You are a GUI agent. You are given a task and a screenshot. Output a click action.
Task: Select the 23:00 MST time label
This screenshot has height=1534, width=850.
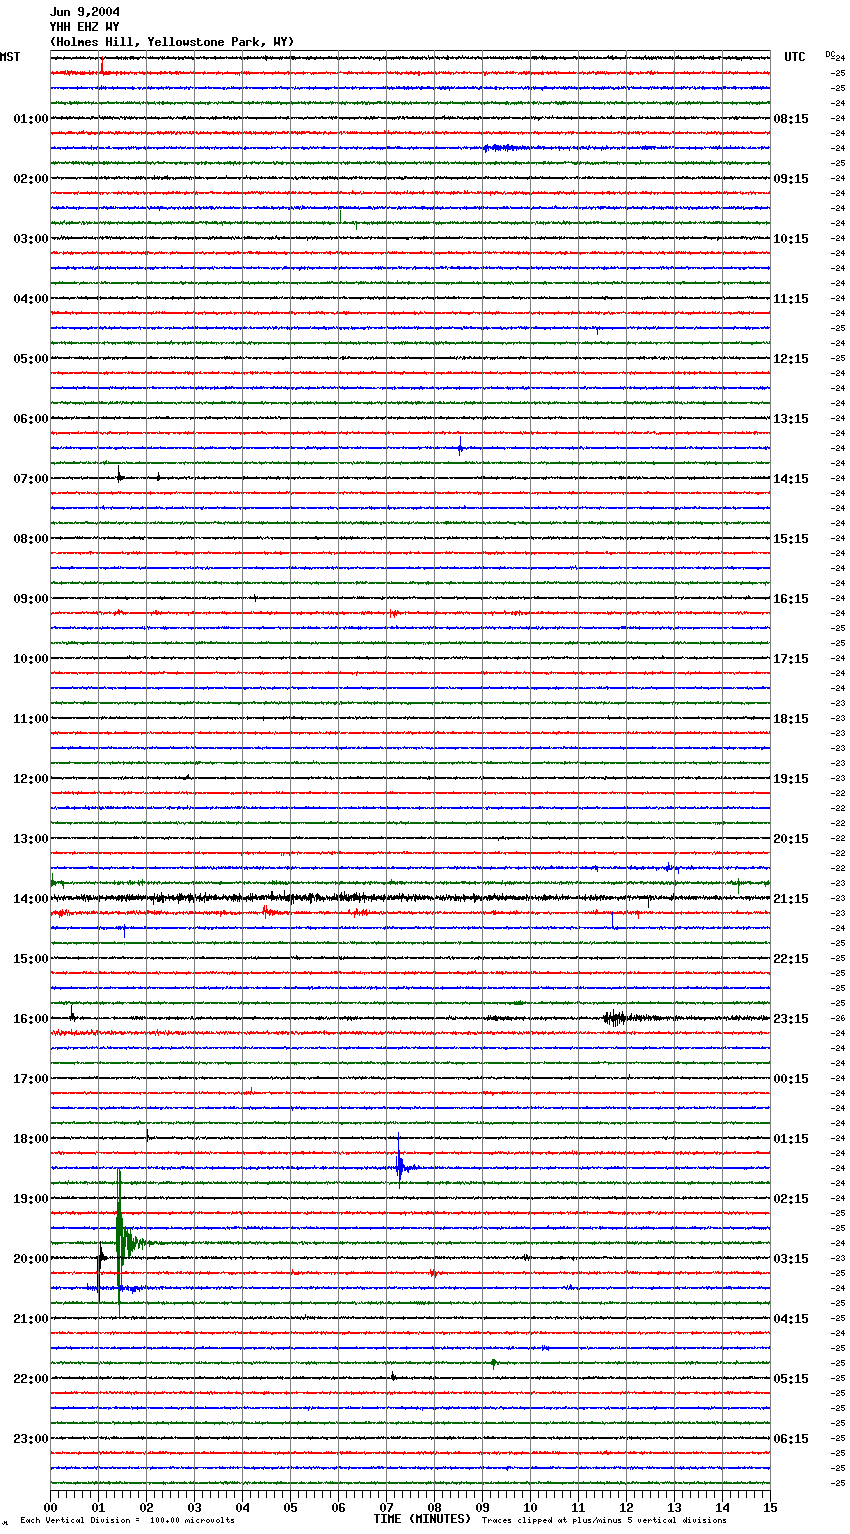[x=31, y=1439]
